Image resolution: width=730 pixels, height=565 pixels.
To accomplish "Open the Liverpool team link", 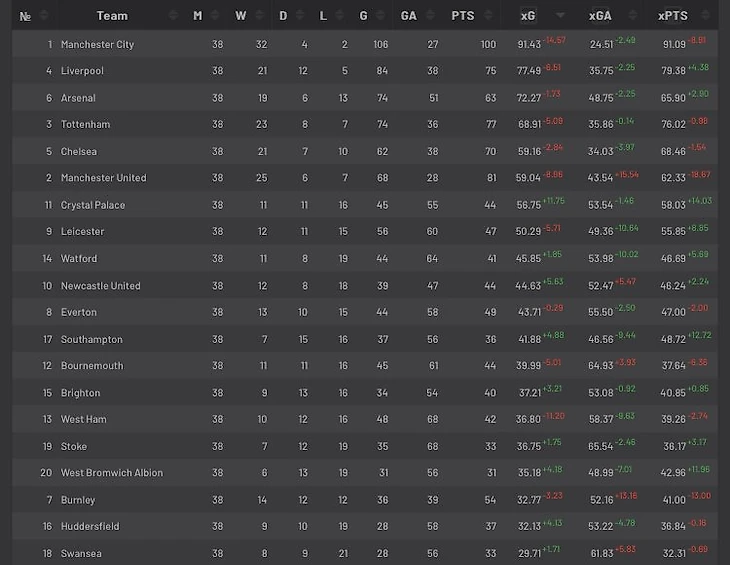I will pyautogui.click(x=82, y=71).
